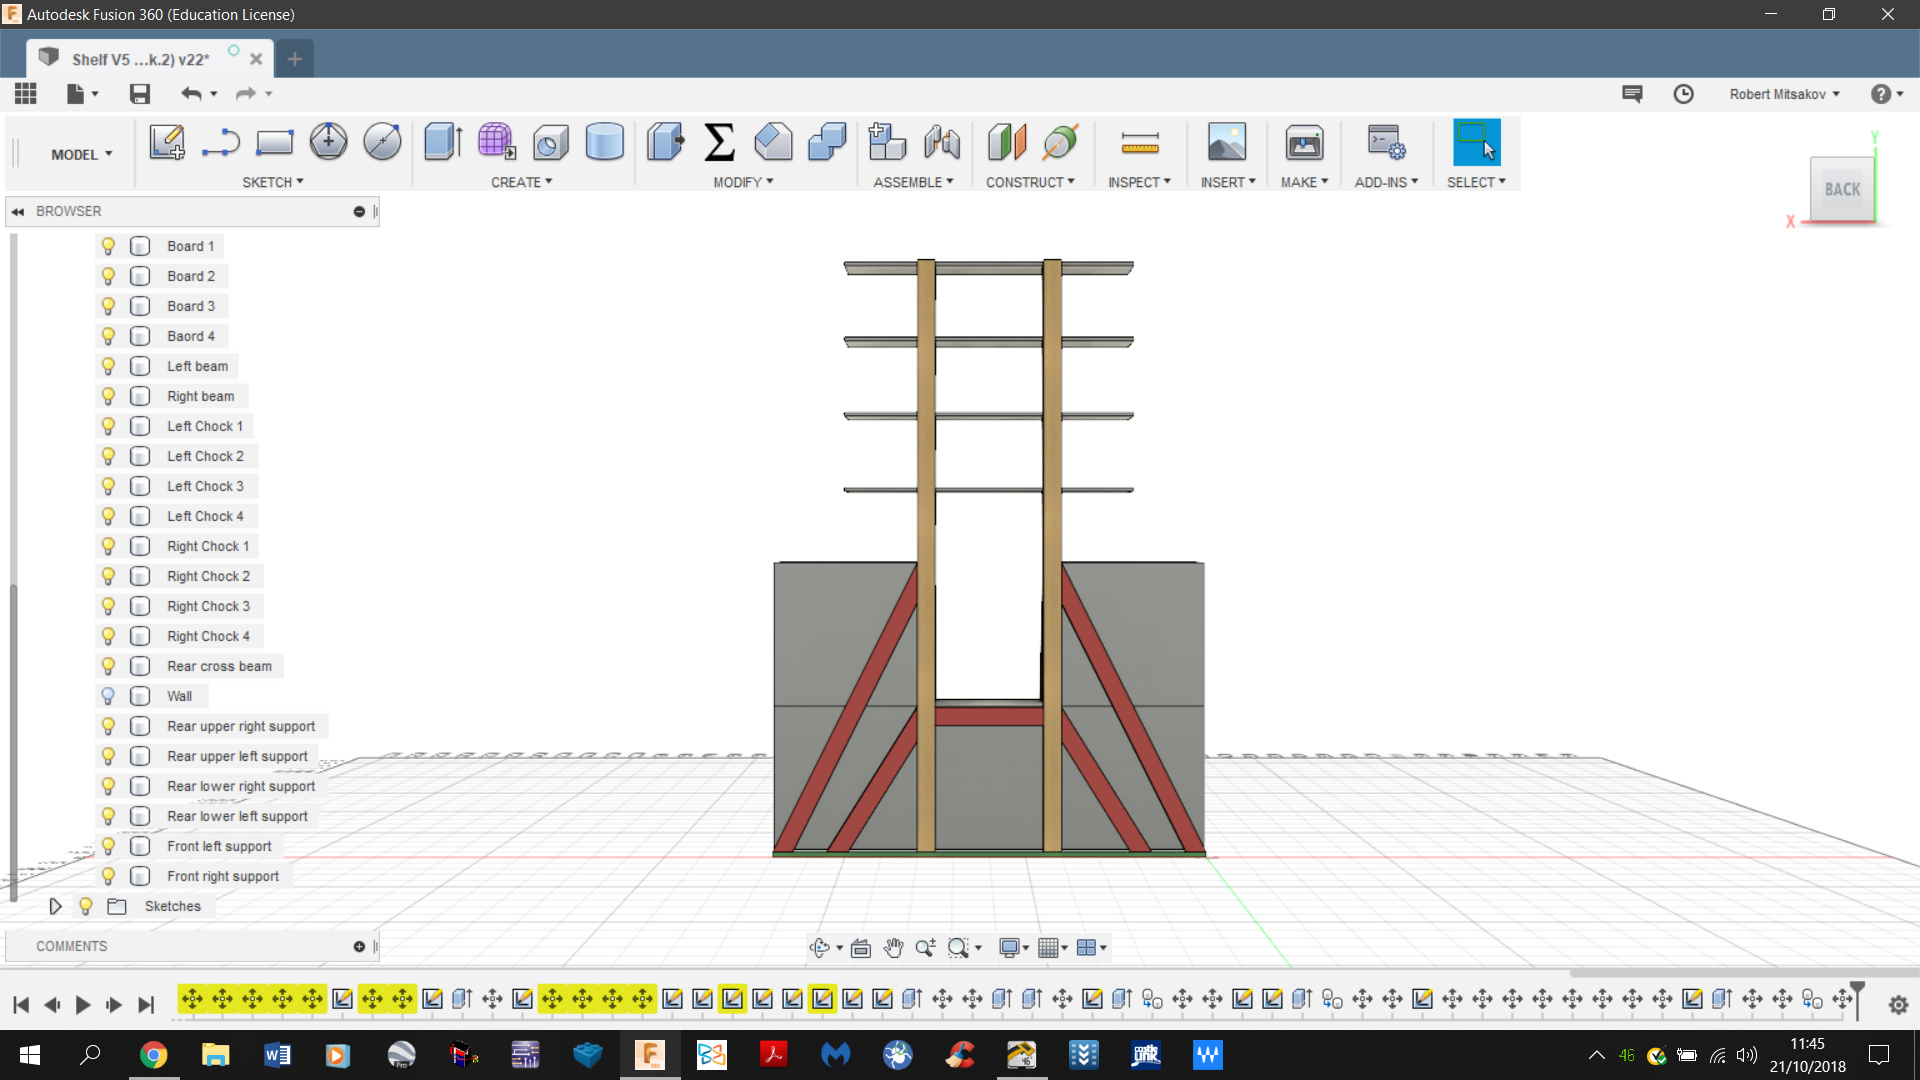Click the Create Sketch icon
Viewport: 1920px width, 1080px height.
click(167, 142)
